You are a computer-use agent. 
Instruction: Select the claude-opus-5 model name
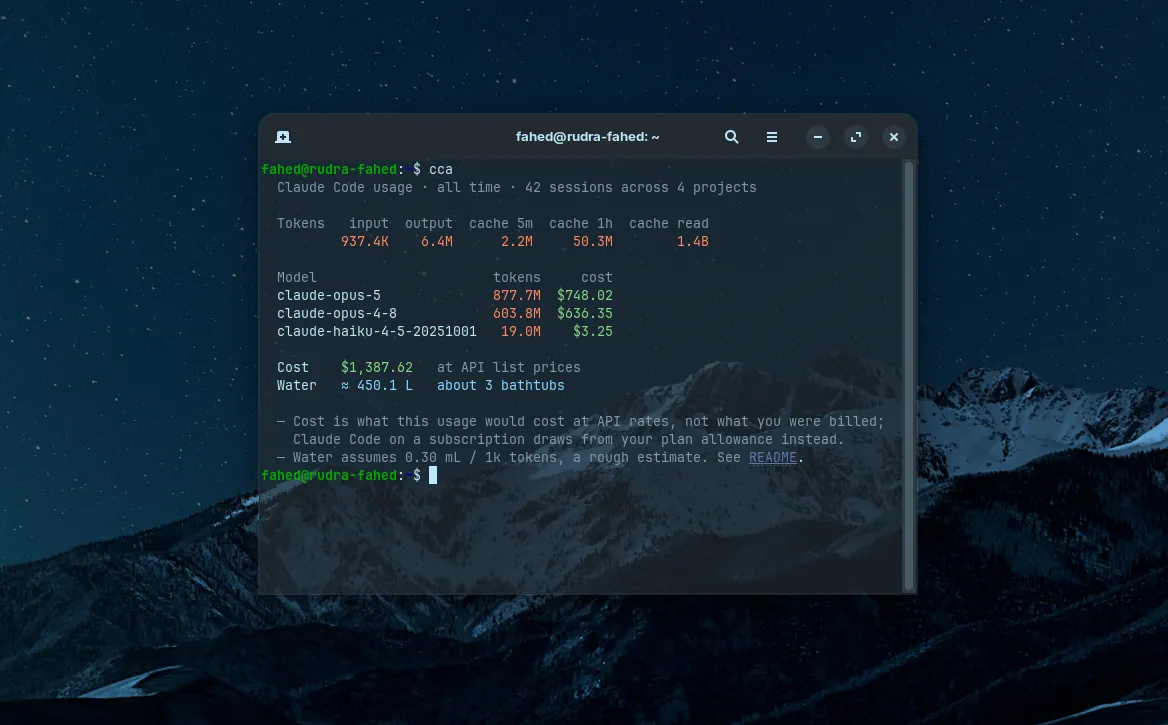[328, 296]
